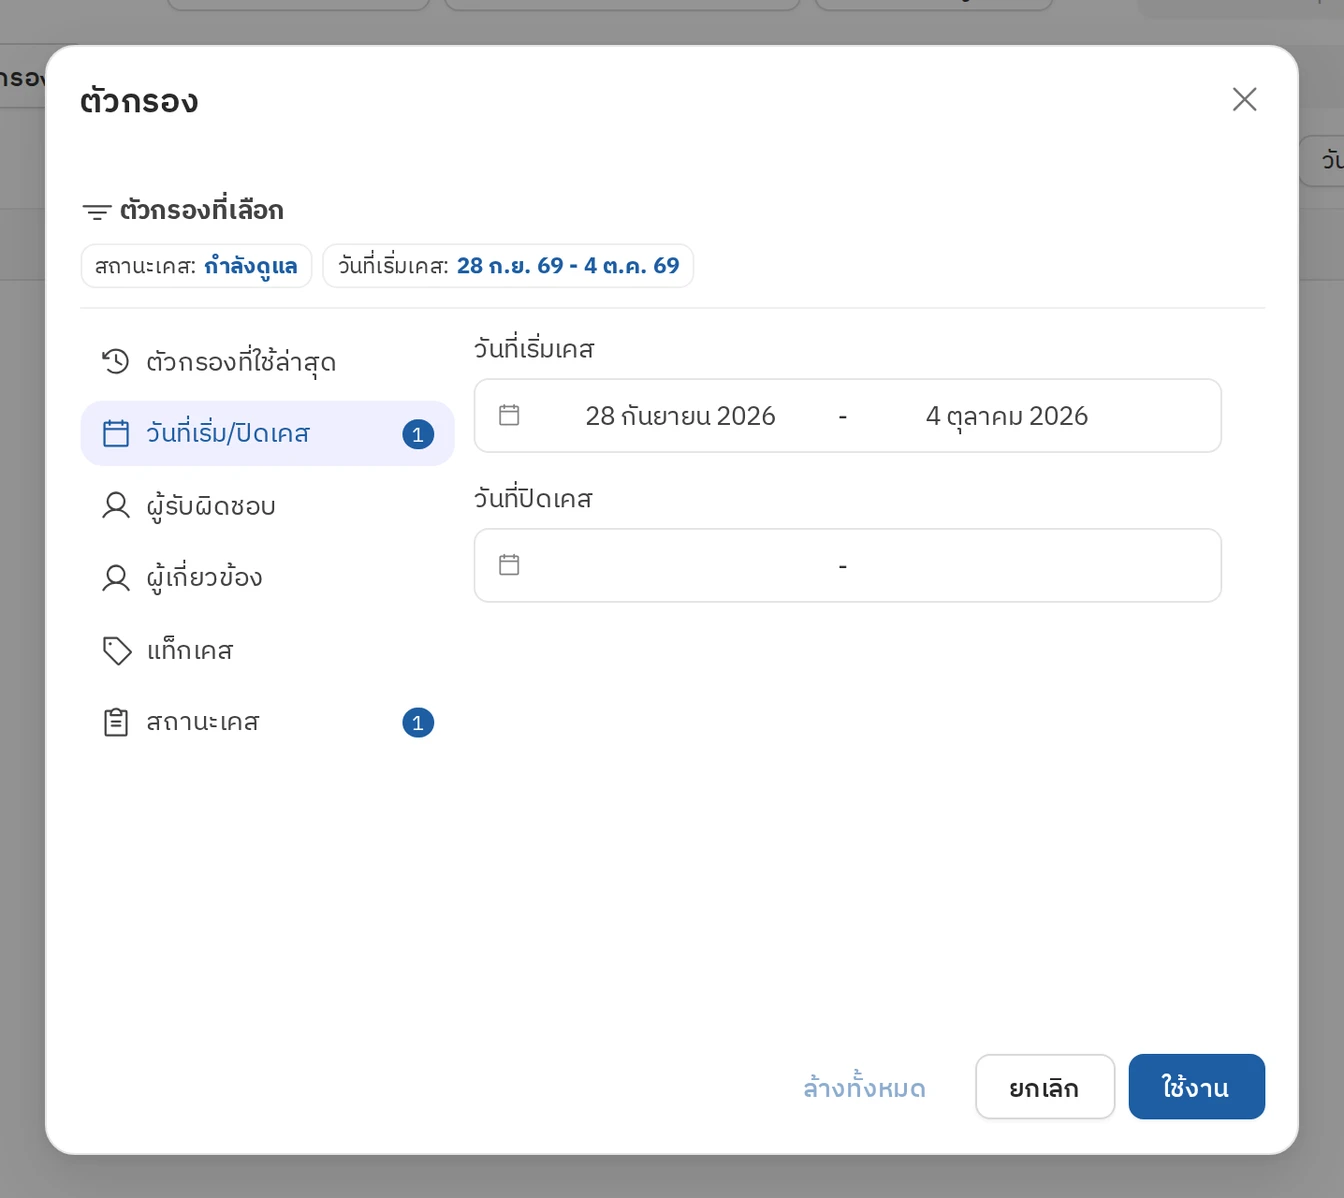The image size is (1344, 1198).
Task: Click calendar icon in วันที่เริ่มเคส field
Action: [509, 415]
